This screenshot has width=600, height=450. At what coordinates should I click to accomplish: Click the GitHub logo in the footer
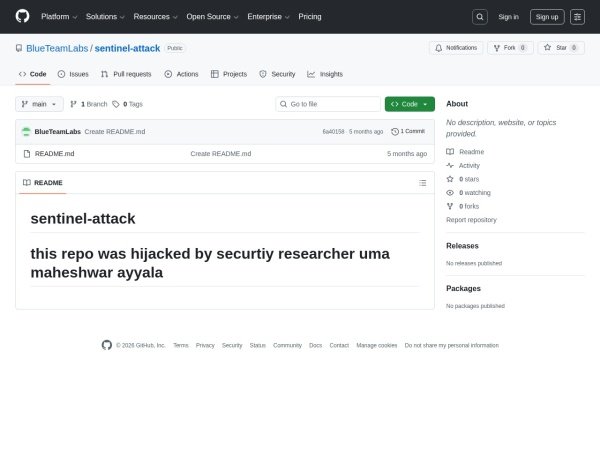click(x=107, y=345)
